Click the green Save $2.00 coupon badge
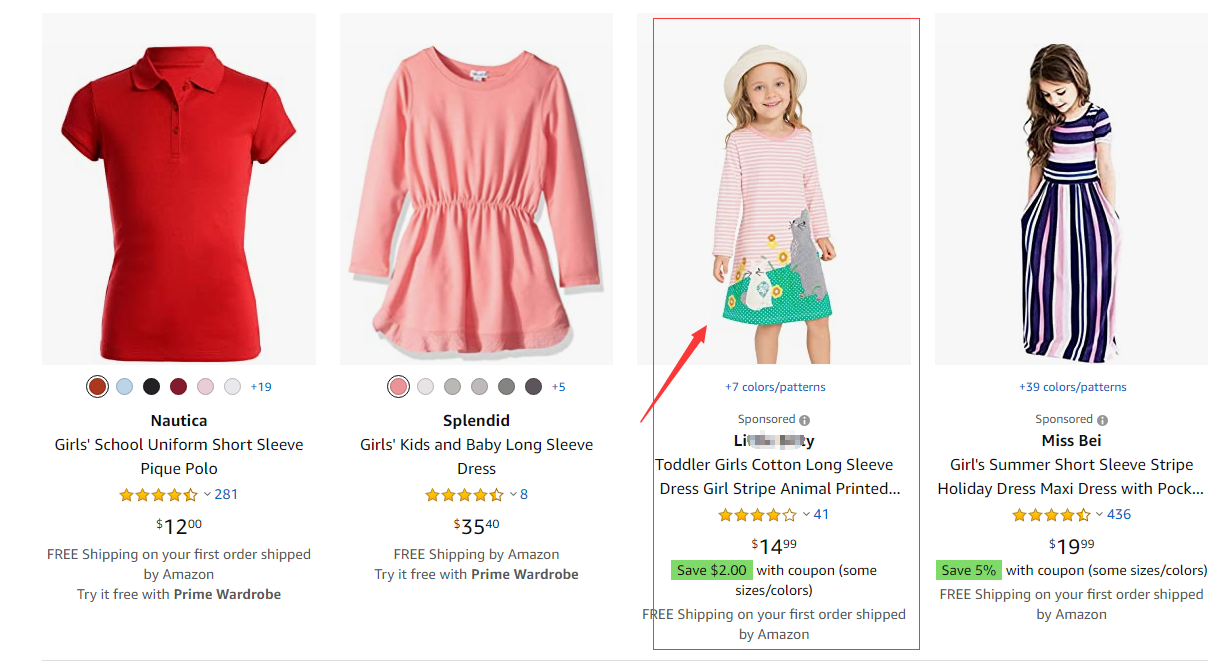 point(712,570)
